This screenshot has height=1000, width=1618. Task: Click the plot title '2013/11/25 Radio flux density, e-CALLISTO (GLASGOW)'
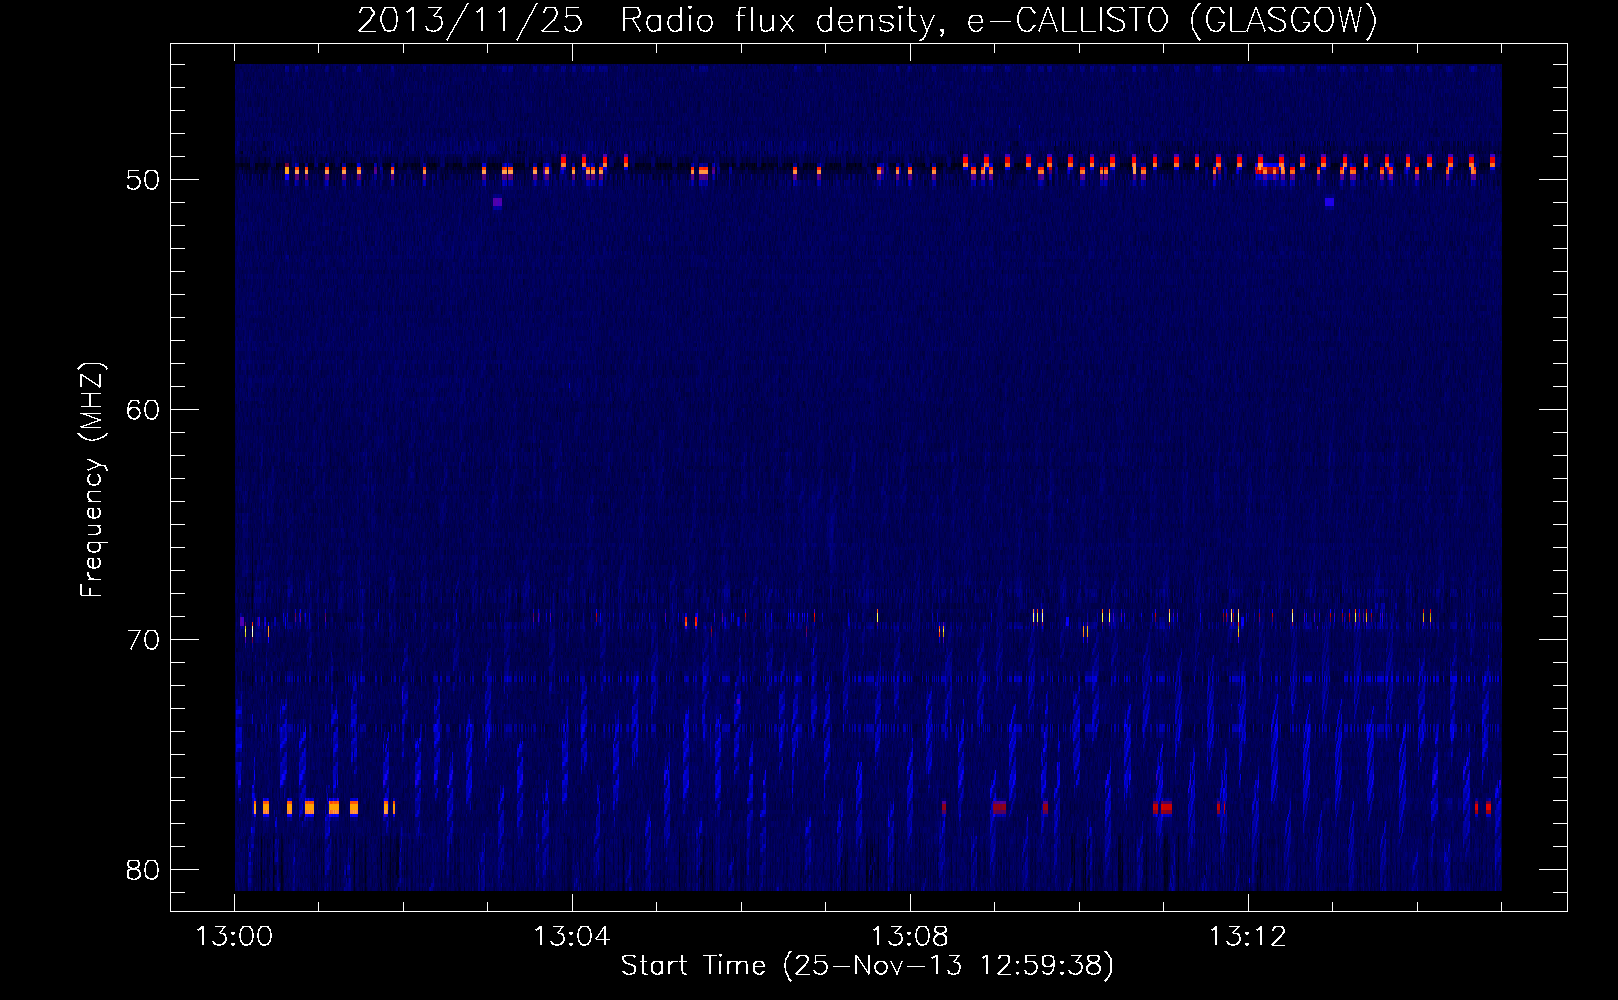tap(867, 20)
